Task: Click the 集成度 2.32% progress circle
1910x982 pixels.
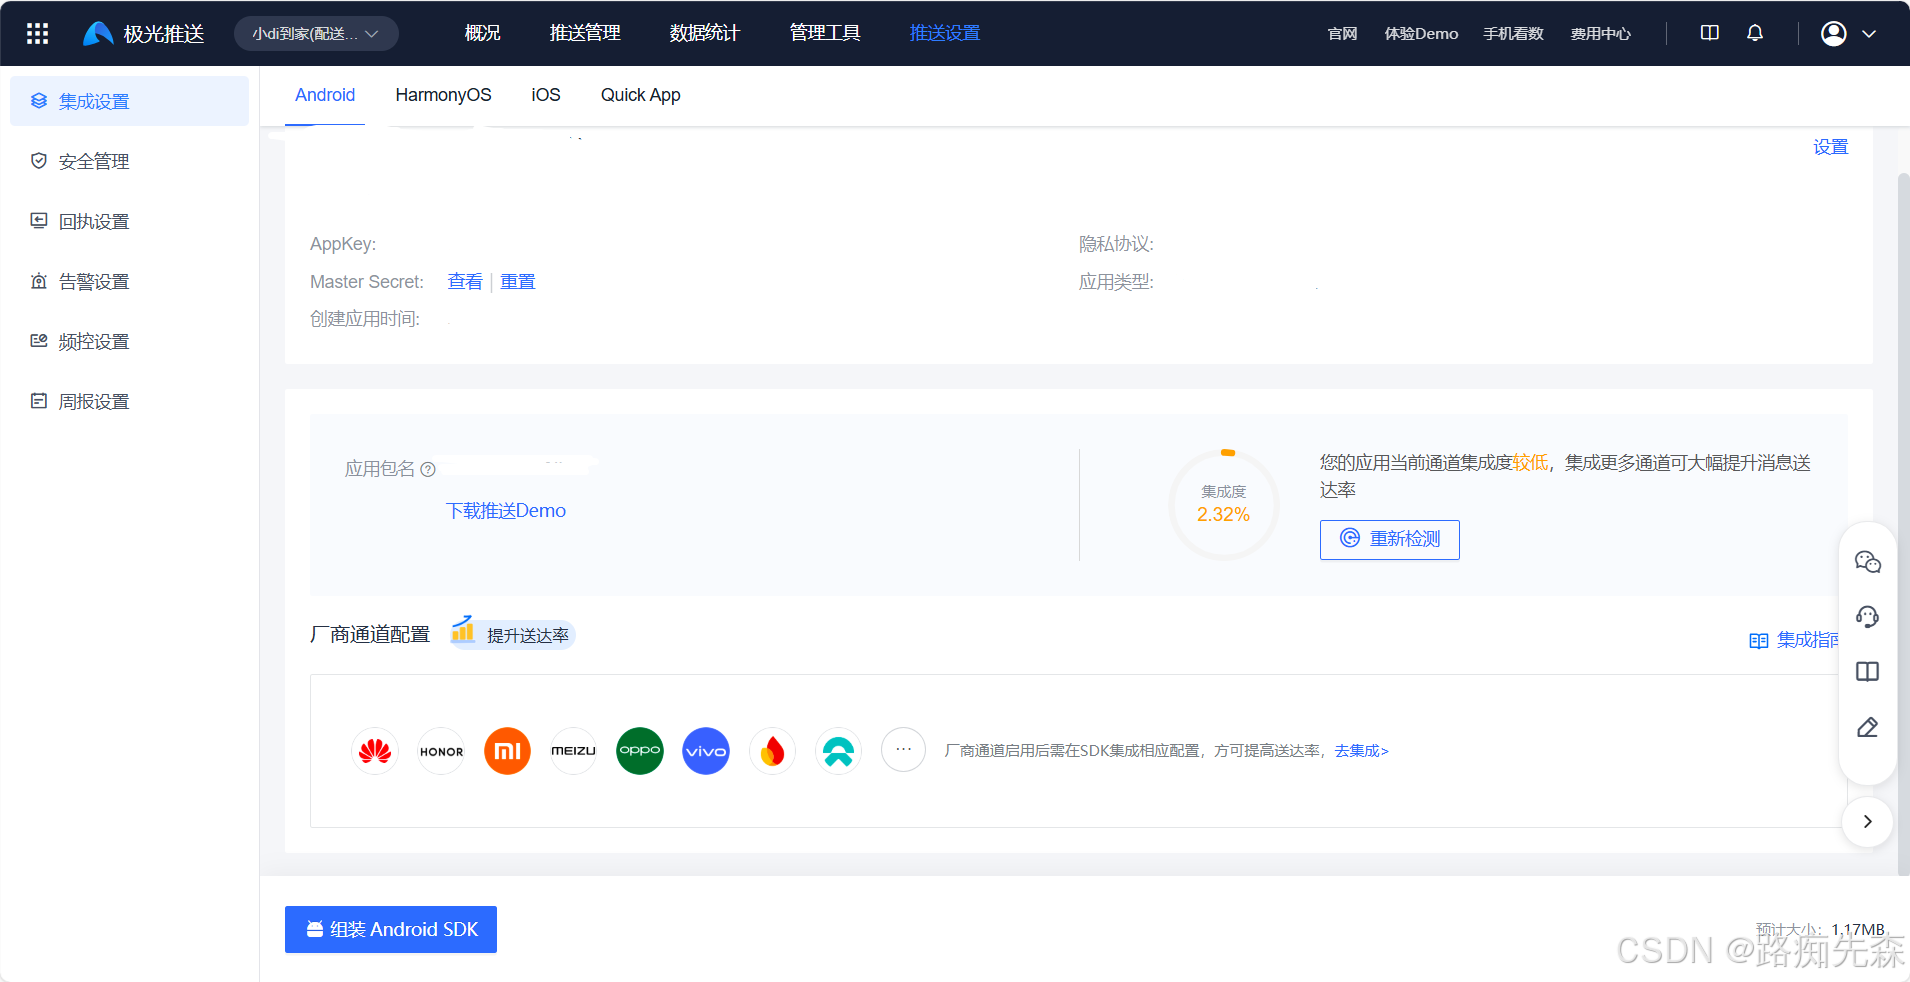Action: pyautogui.click(x=1223, y=504)
